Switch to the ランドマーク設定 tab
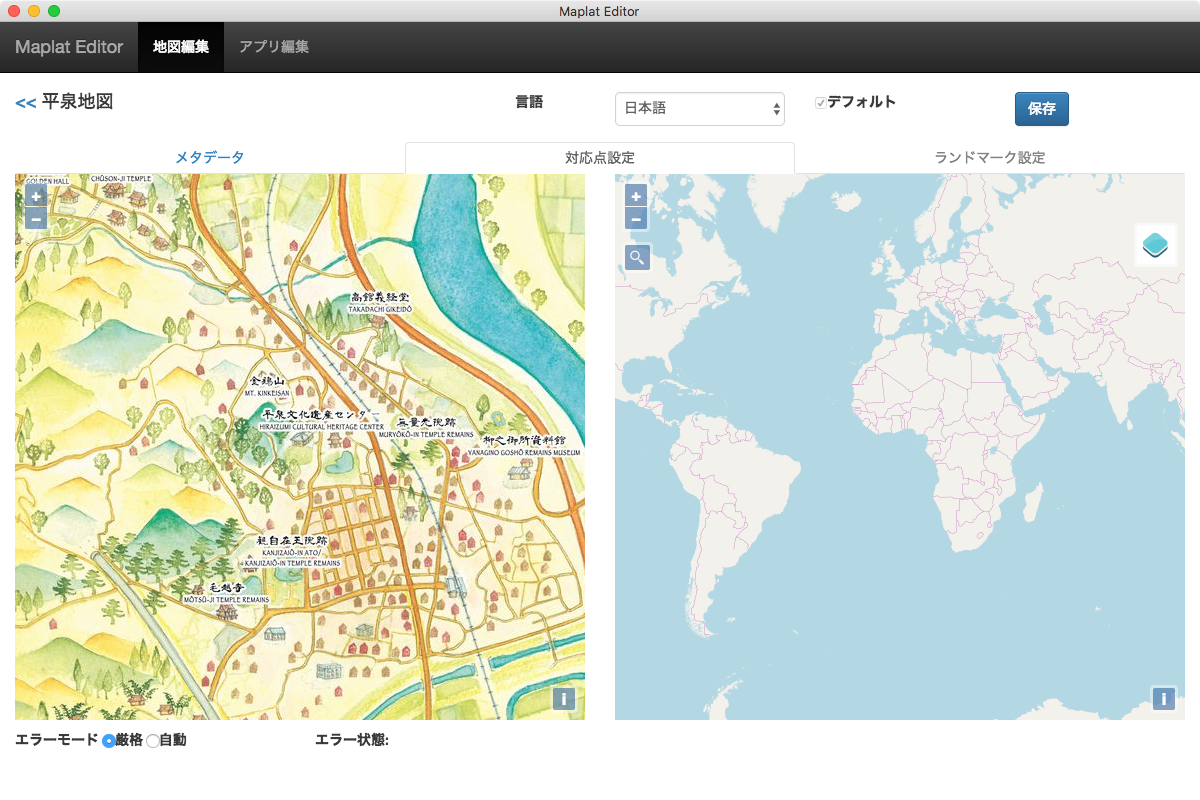 990,157
